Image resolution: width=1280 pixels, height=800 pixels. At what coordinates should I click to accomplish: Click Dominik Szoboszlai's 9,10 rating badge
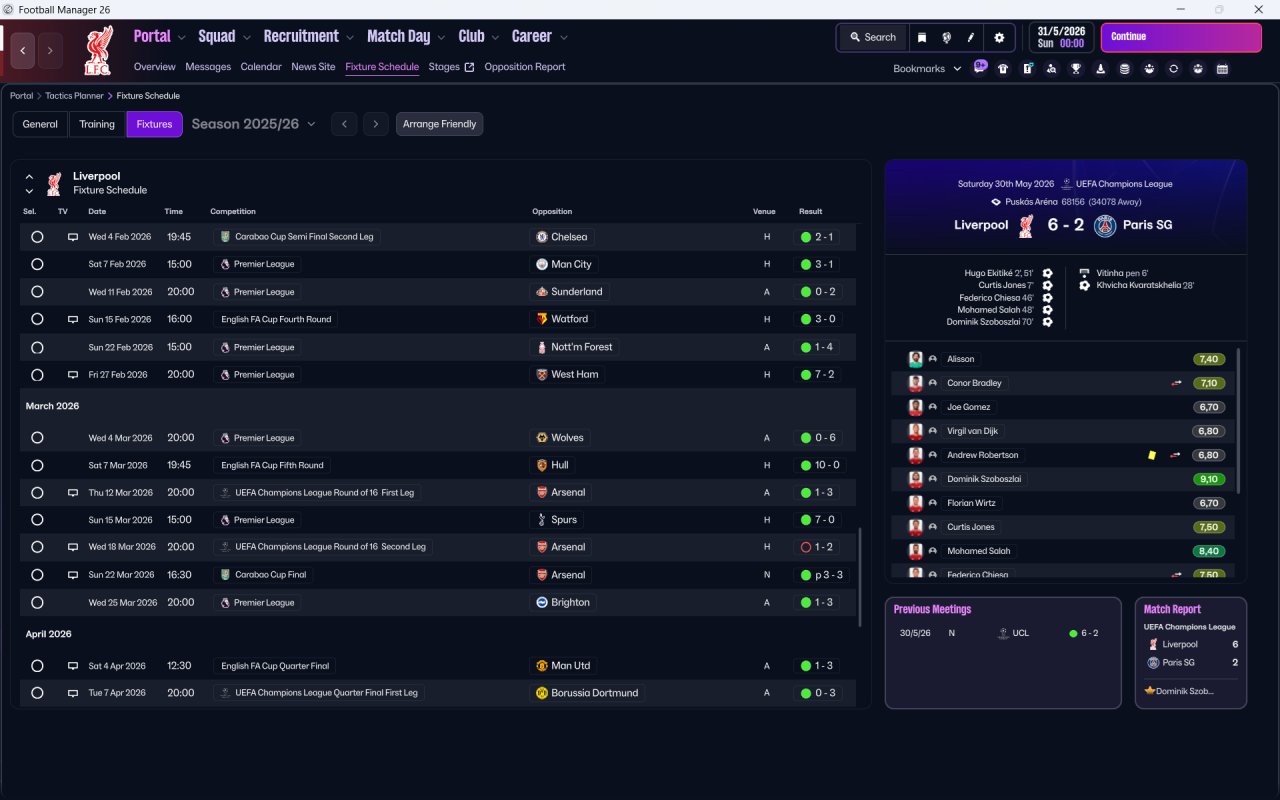tap(1209, 479)
